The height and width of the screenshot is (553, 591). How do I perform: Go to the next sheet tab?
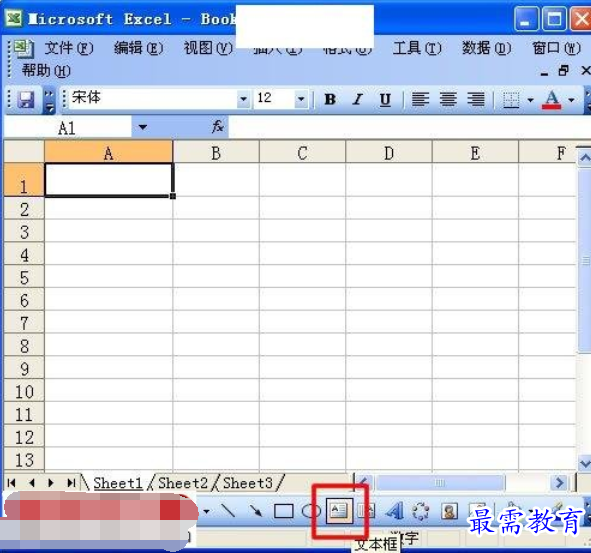pos(51,483)
